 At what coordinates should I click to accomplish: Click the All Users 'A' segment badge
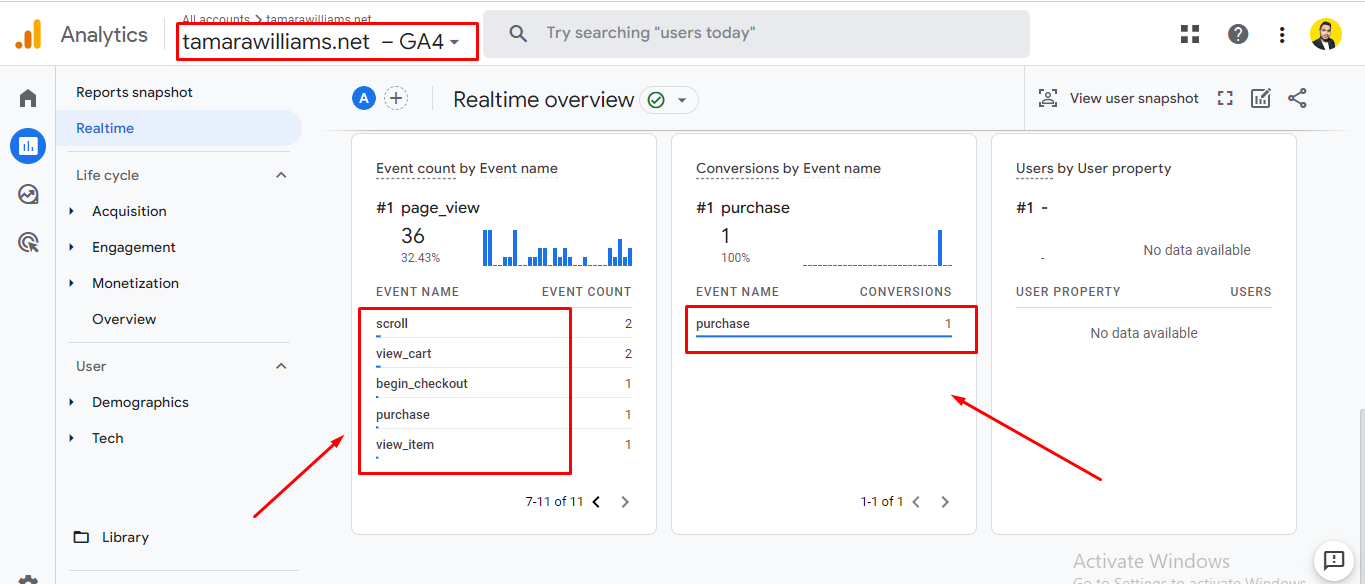click(364, 98)
